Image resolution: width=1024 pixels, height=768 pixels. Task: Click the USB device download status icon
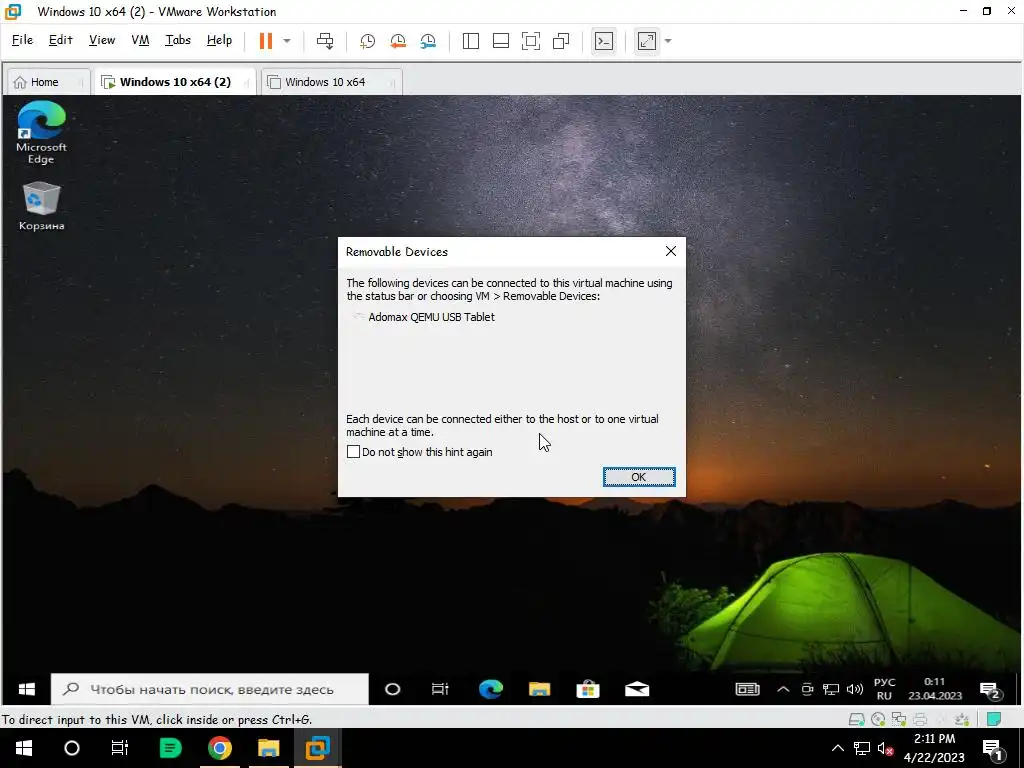click(x=961, y=719)
